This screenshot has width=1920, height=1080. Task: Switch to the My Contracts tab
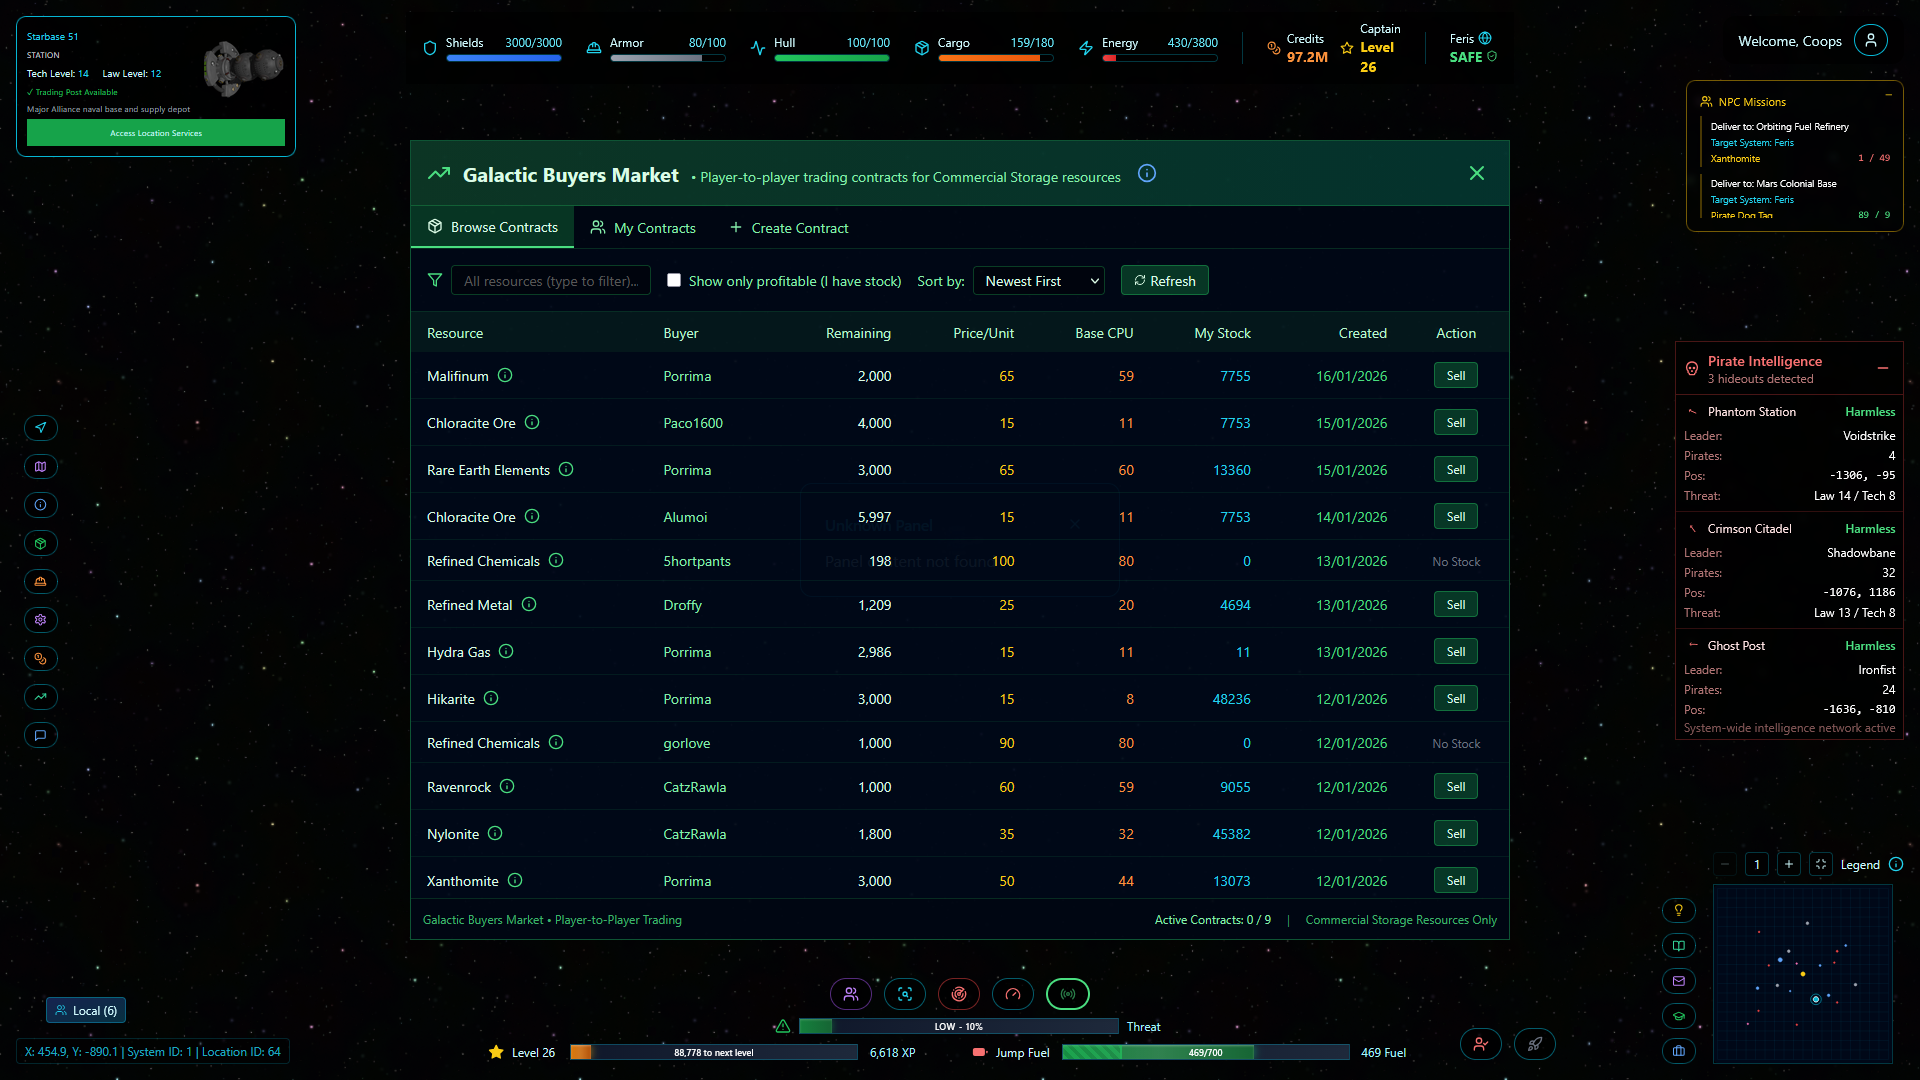coord(643,228)
